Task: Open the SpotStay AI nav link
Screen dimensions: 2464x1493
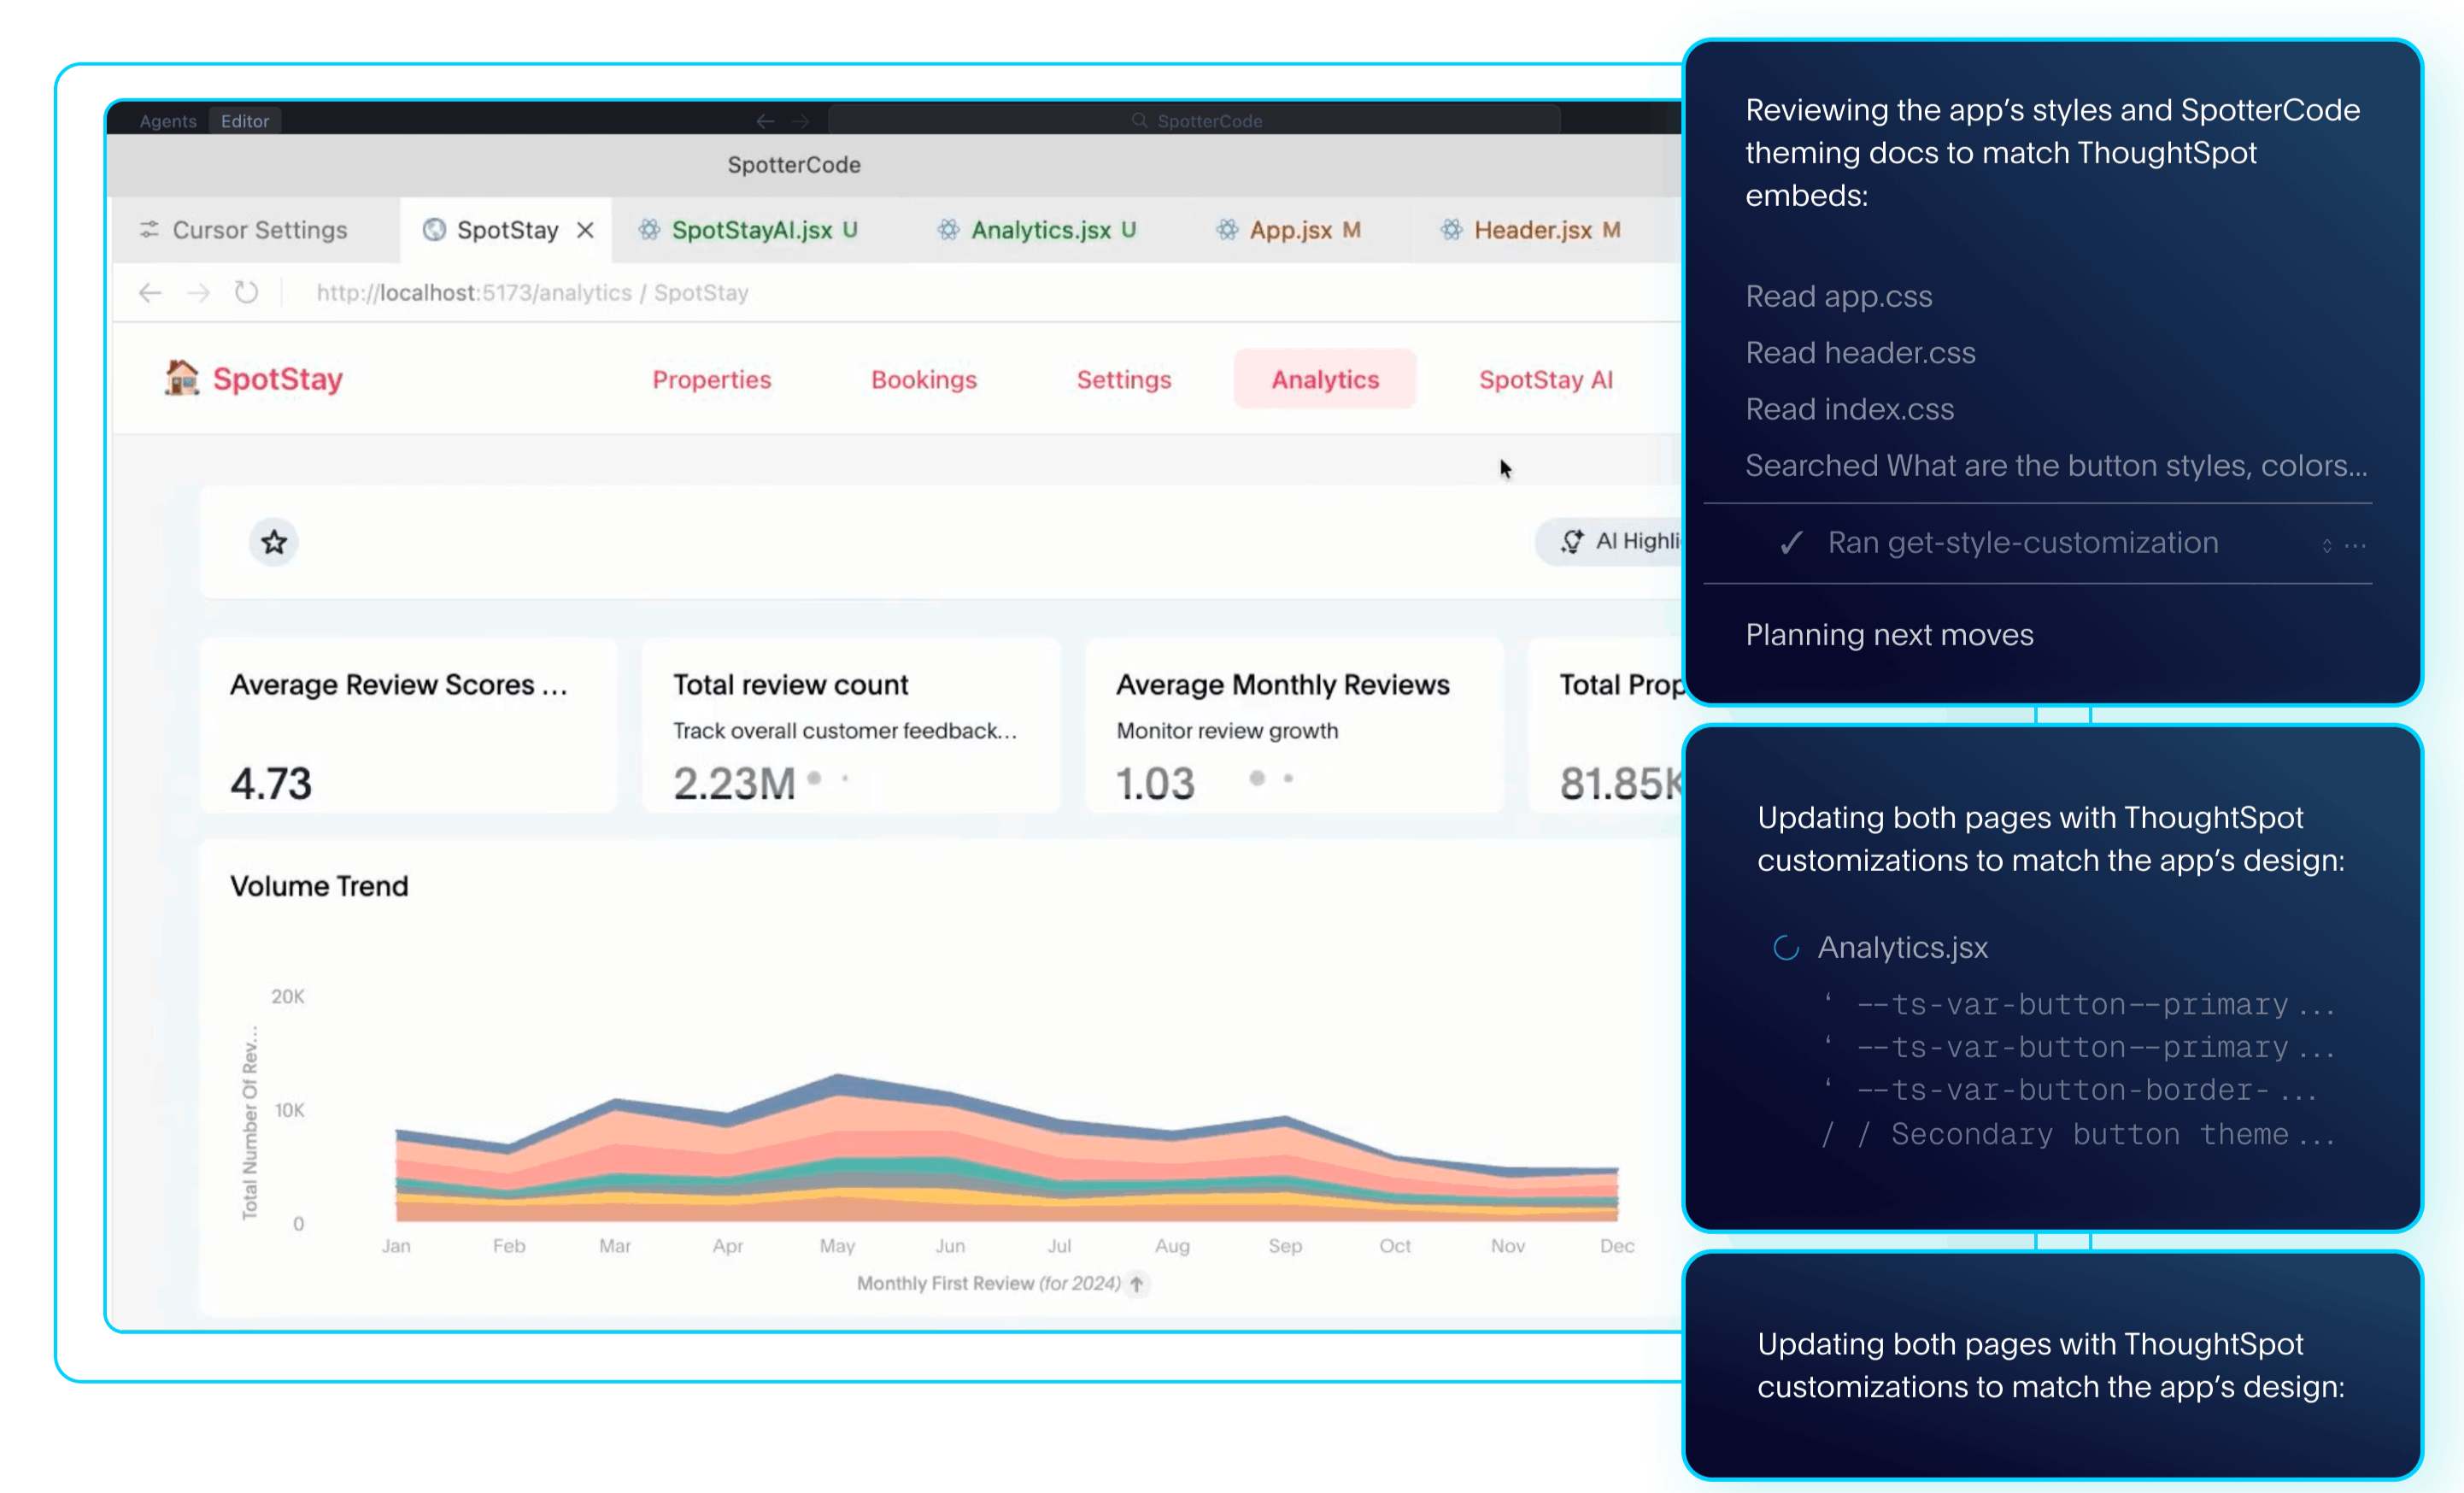Action: pos(1545,379)
